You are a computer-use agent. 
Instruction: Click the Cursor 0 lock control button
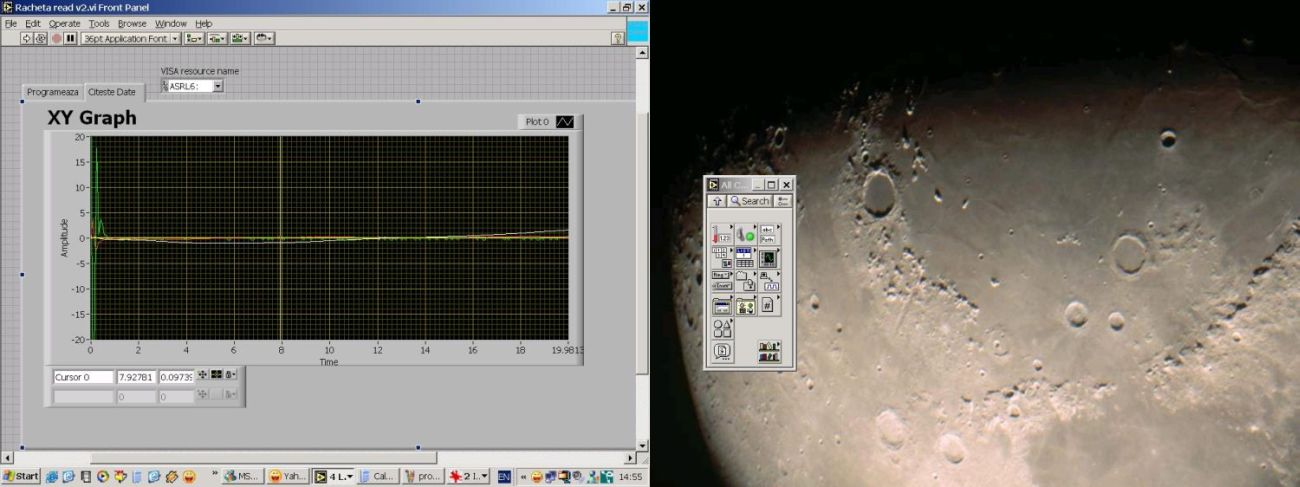[231, 376]
